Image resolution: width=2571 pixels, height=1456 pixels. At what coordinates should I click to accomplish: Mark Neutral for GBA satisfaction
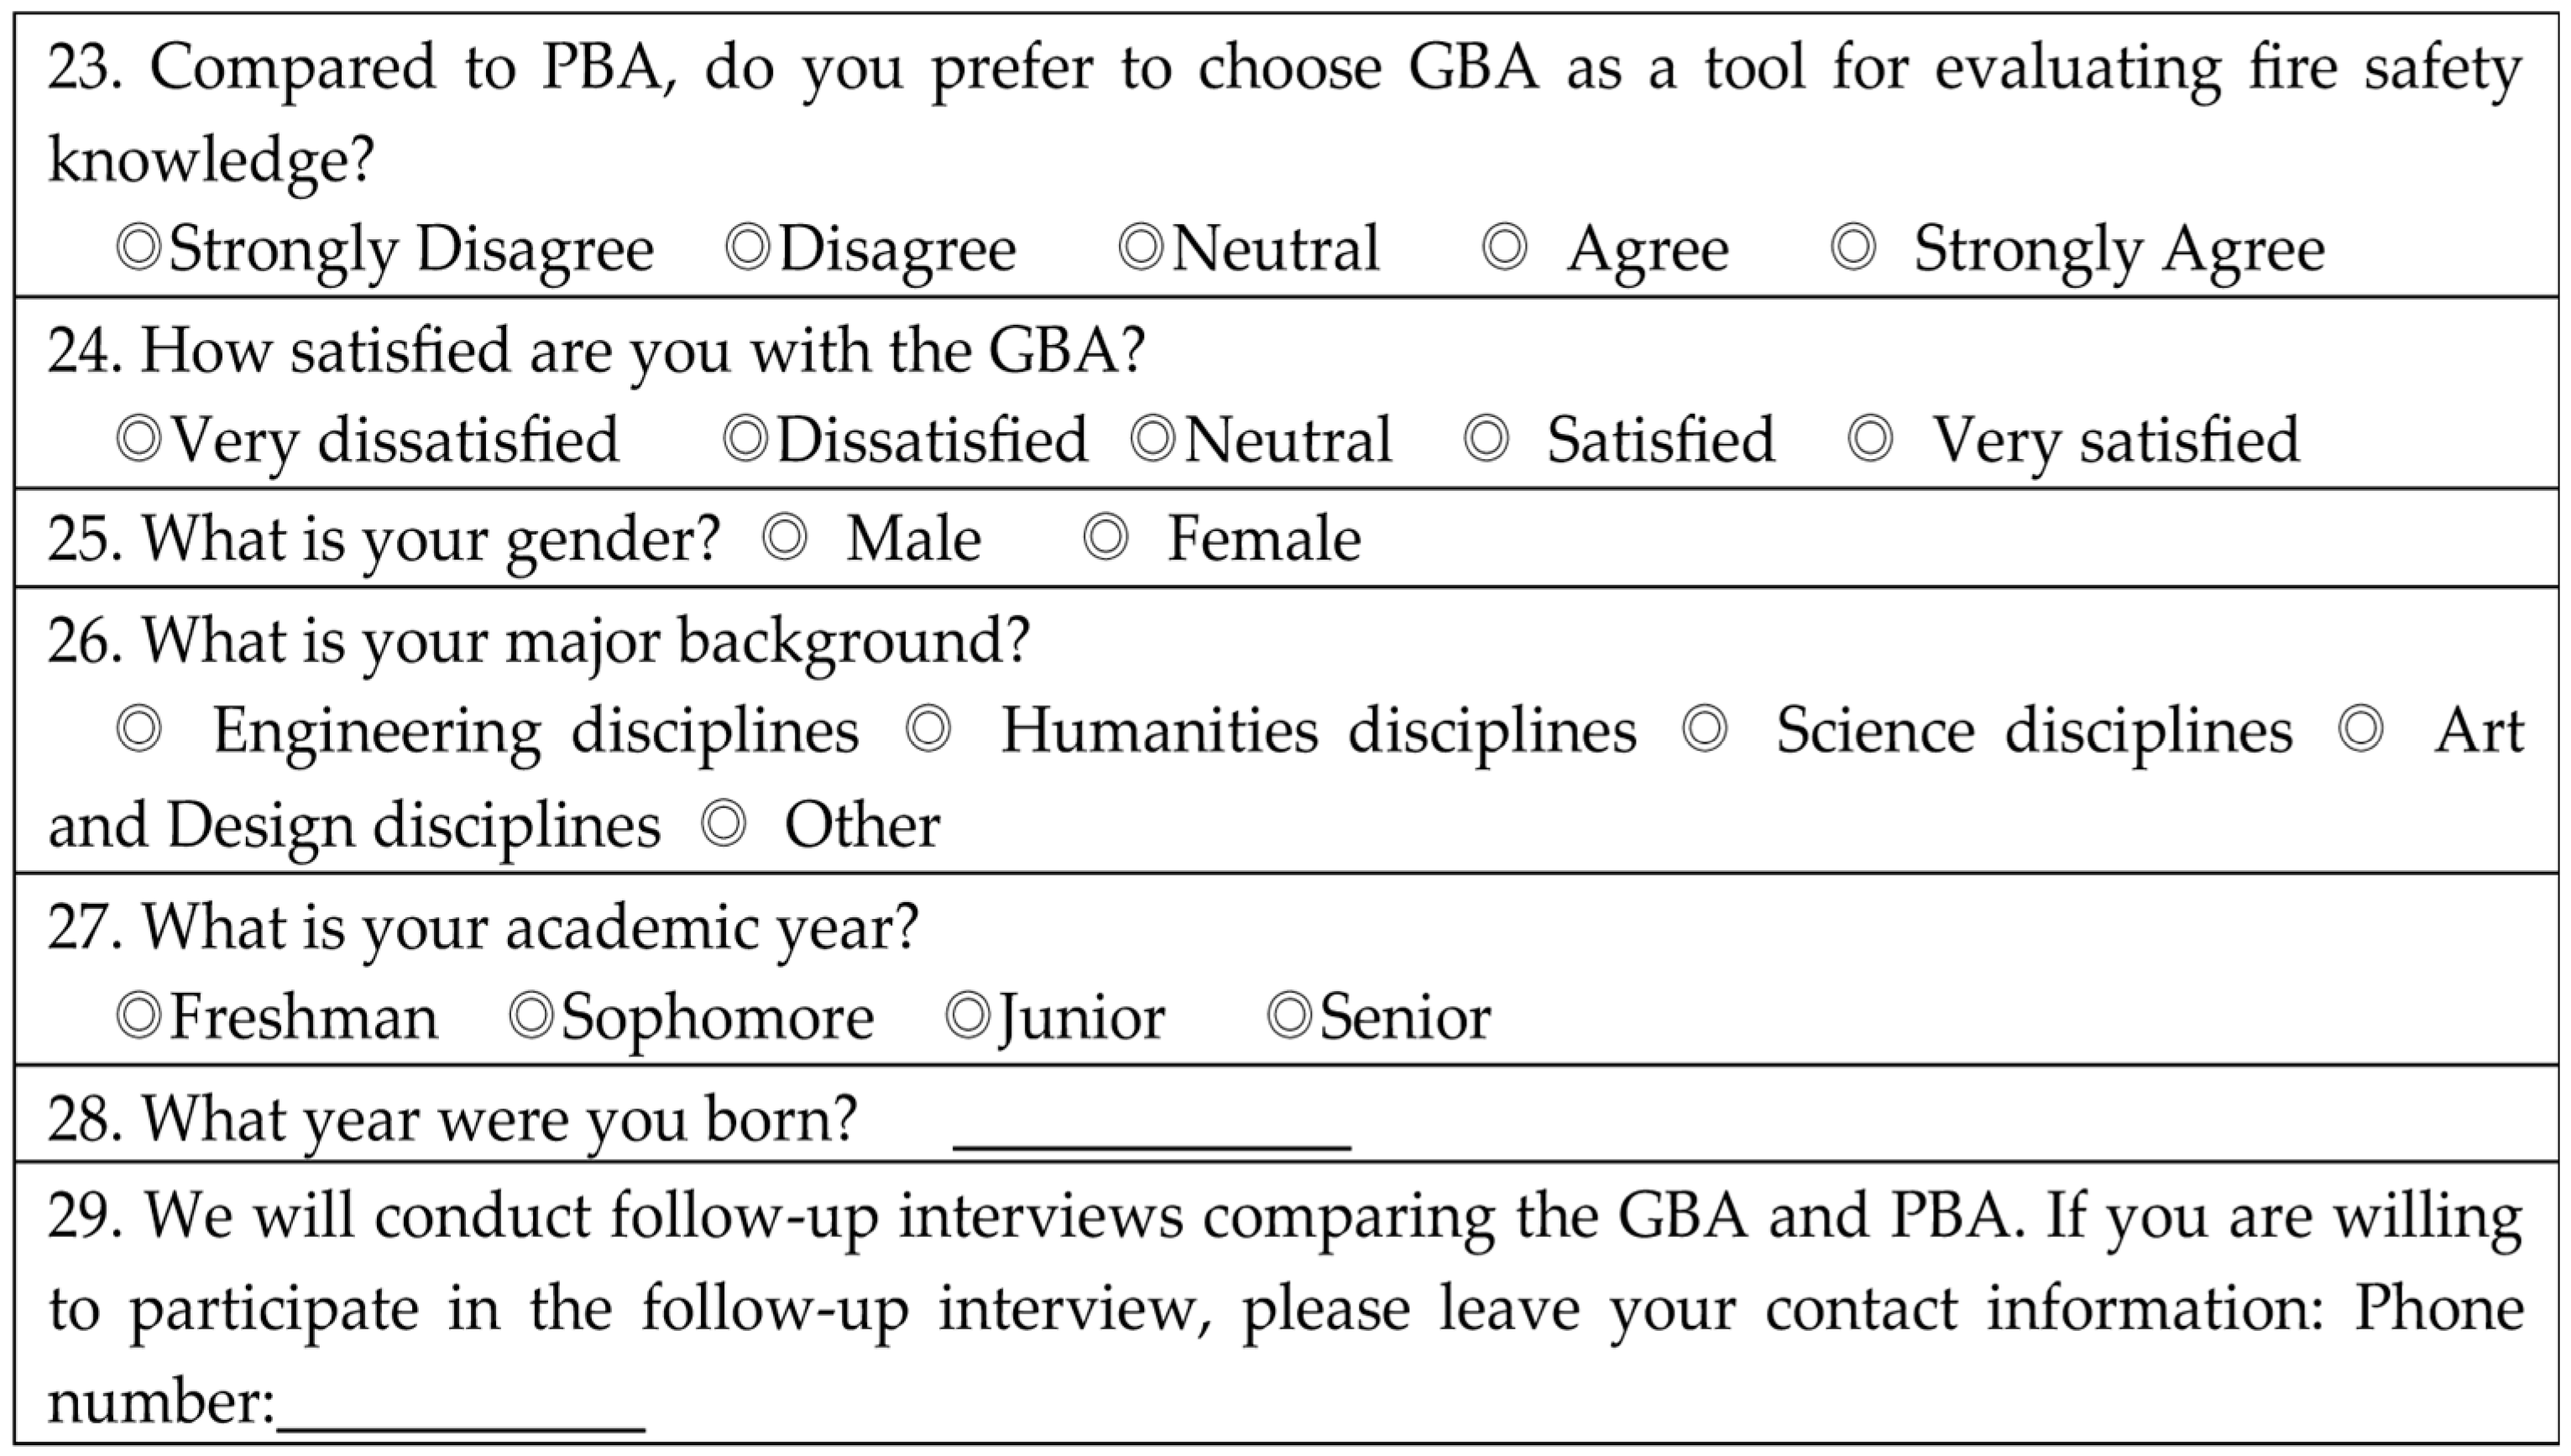(1153, 439)
